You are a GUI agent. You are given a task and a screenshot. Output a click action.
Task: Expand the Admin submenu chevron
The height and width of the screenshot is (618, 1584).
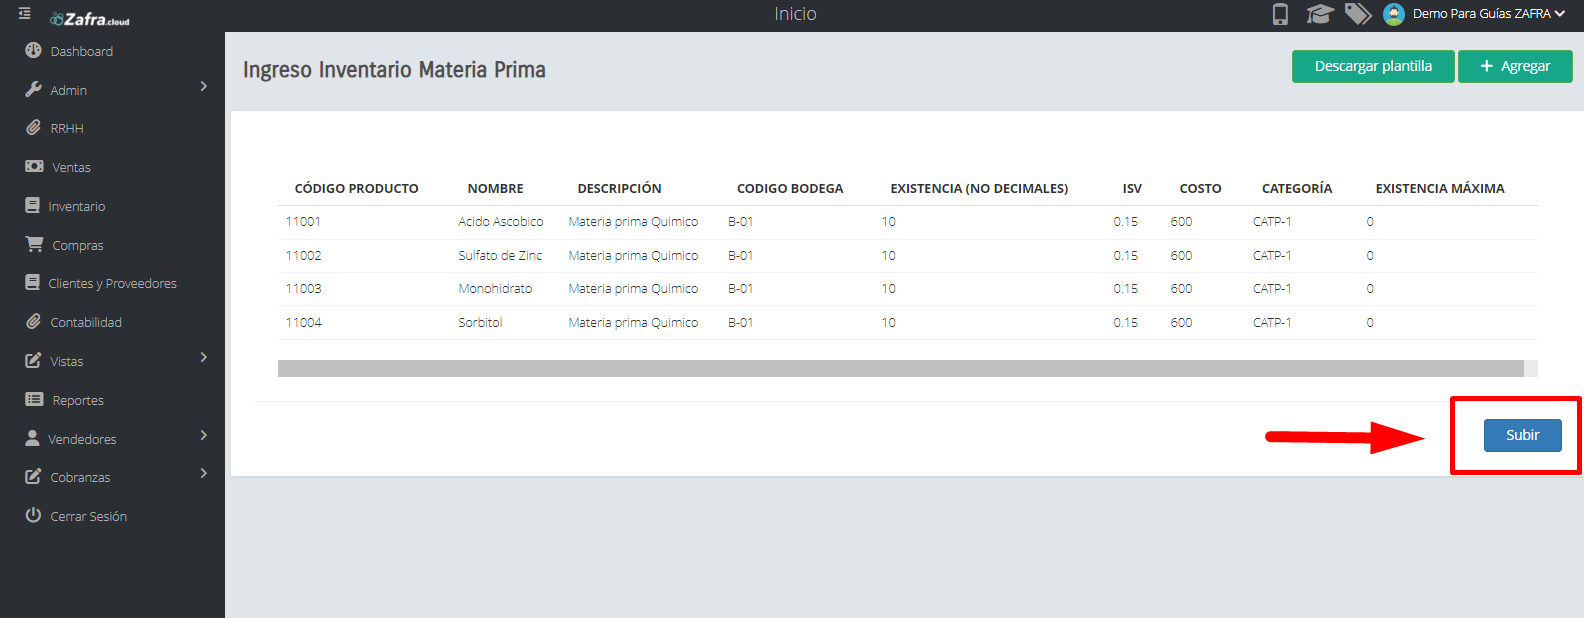pyautogui.click(x=204, y=87)
